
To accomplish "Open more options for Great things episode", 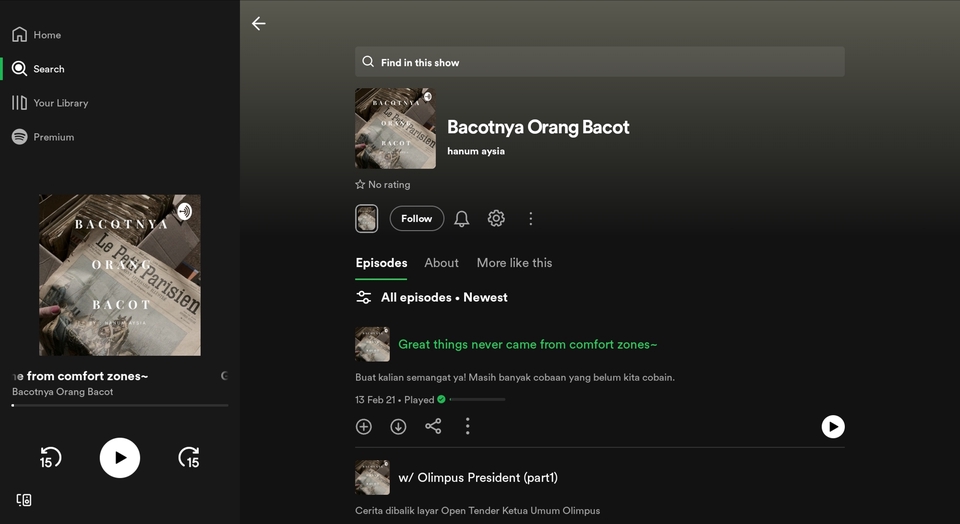I will point(467,427).
